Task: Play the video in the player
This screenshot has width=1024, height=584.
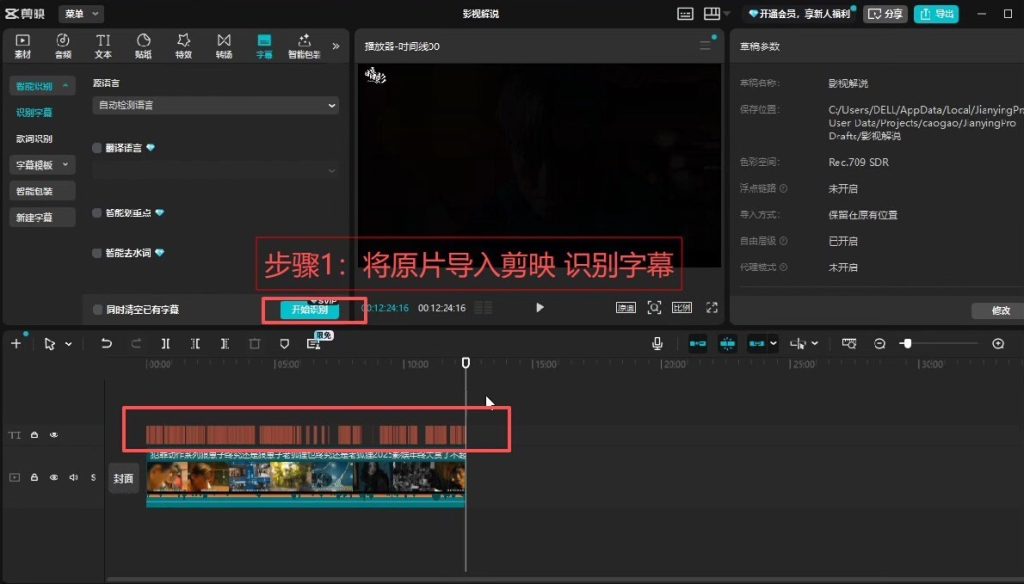Action: (x=539, y=308)
